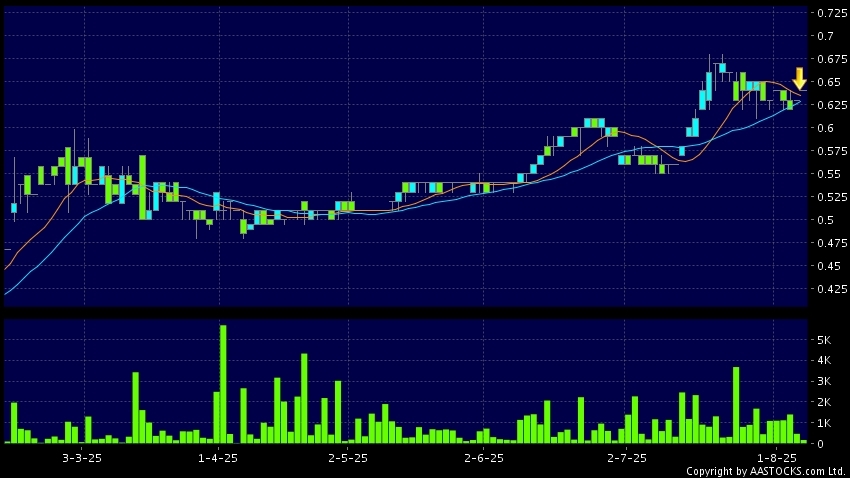This screenshot has width=850, height=478.
Task: Click the 3K volume axis label
Action: 824,382
